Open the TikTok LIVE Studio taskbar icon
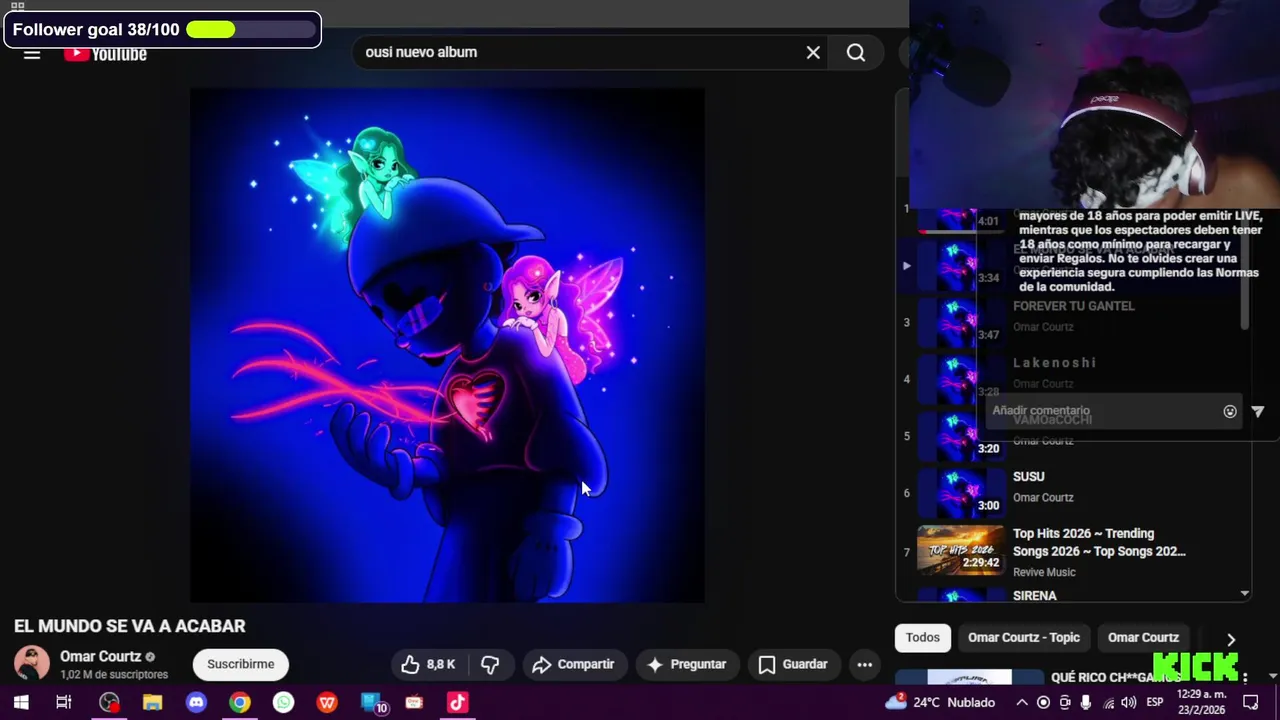Image resolution: width=1280 pixels, height=720 pixels. point(457,702)
